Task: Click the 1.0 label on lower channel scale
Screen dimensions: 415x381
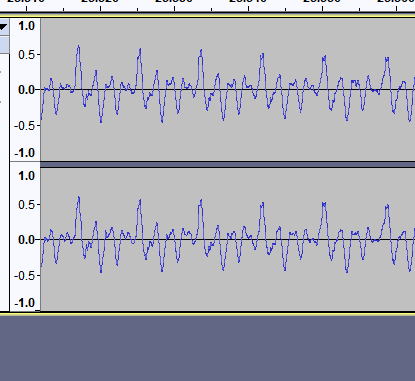Action: [27, 176]
